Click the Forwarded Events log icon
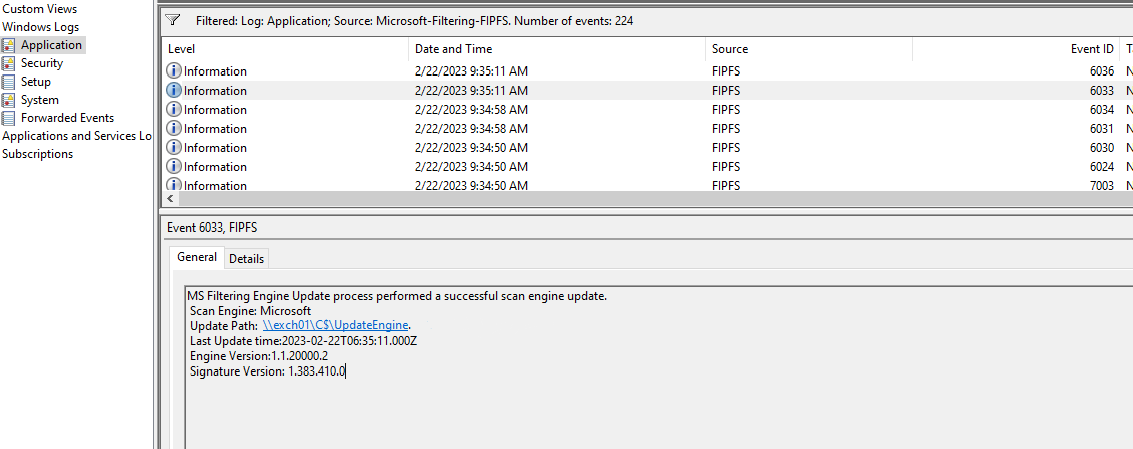 point(8,118)
